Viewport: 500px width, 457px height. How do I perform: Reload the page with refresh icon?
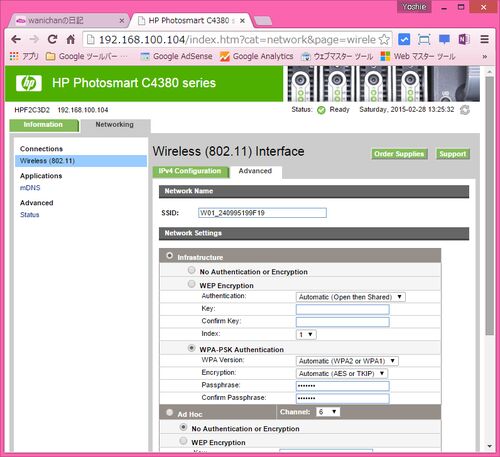click(52, 40)
